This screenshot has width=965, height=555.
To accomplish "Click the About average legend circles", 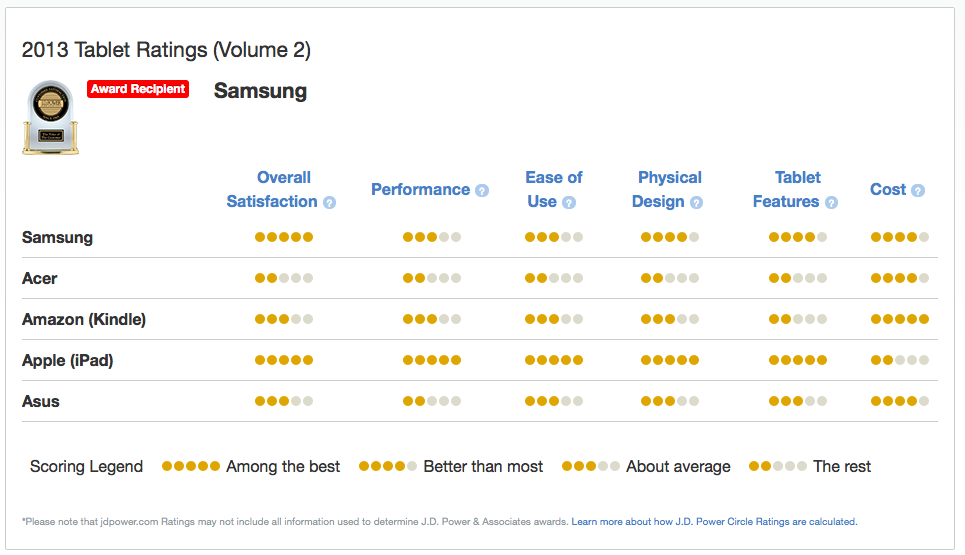I will (592, 466).
